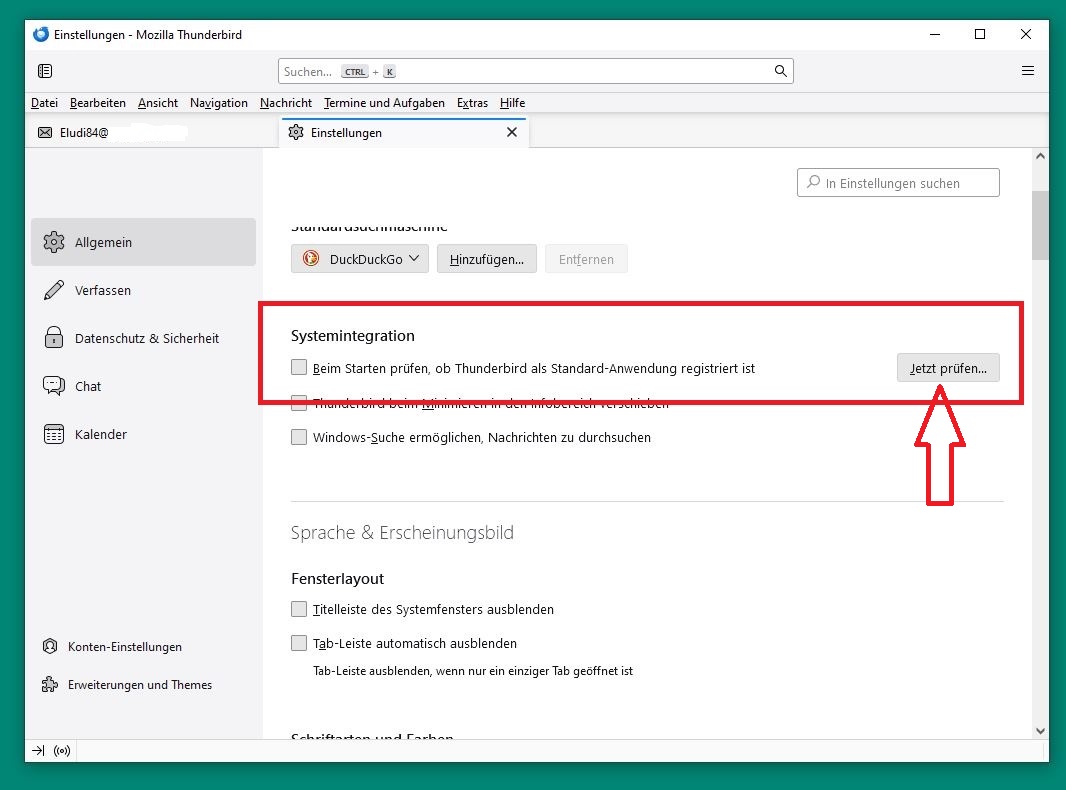Click the Entfernen search engine button

point(586,259)
